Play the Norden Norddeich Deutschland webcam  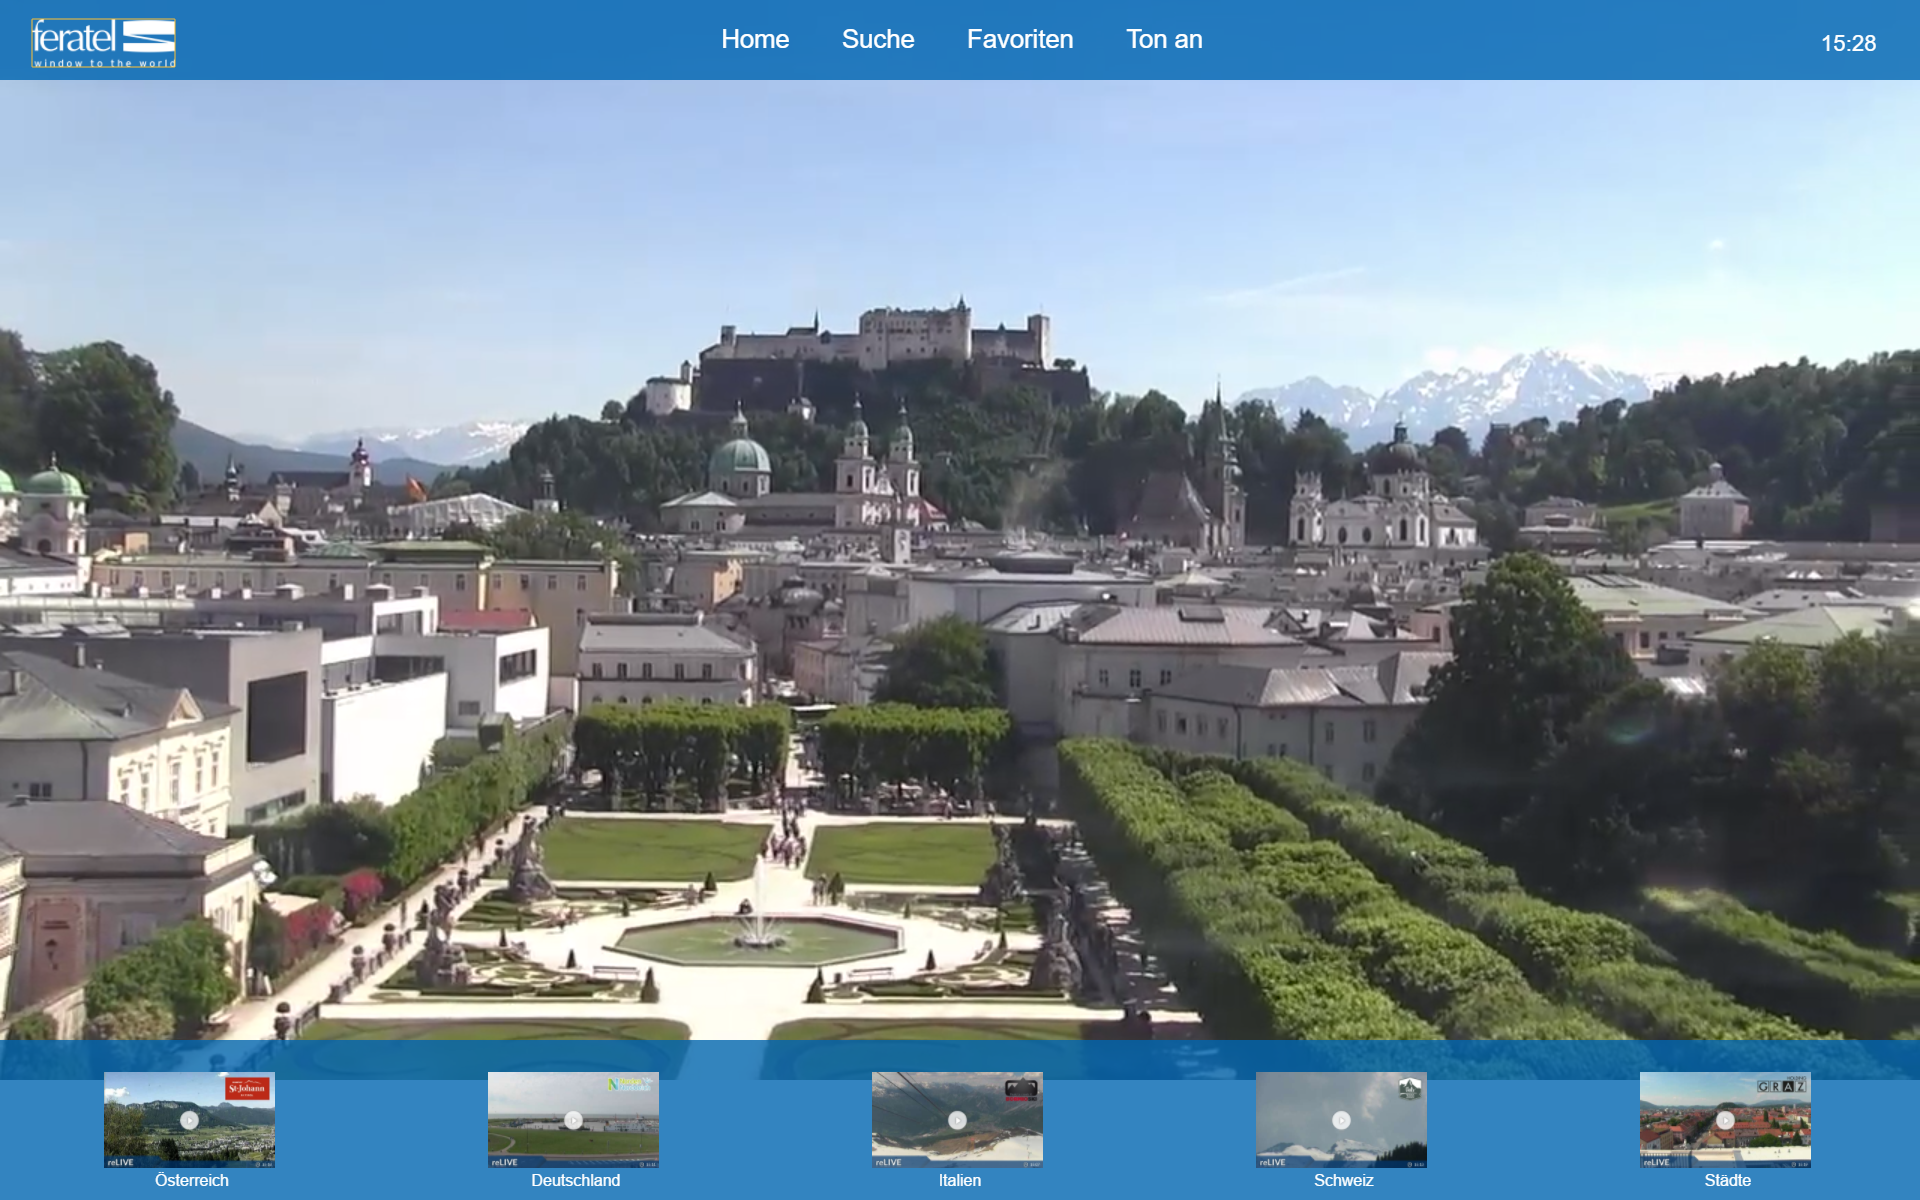coord(573,1120)
